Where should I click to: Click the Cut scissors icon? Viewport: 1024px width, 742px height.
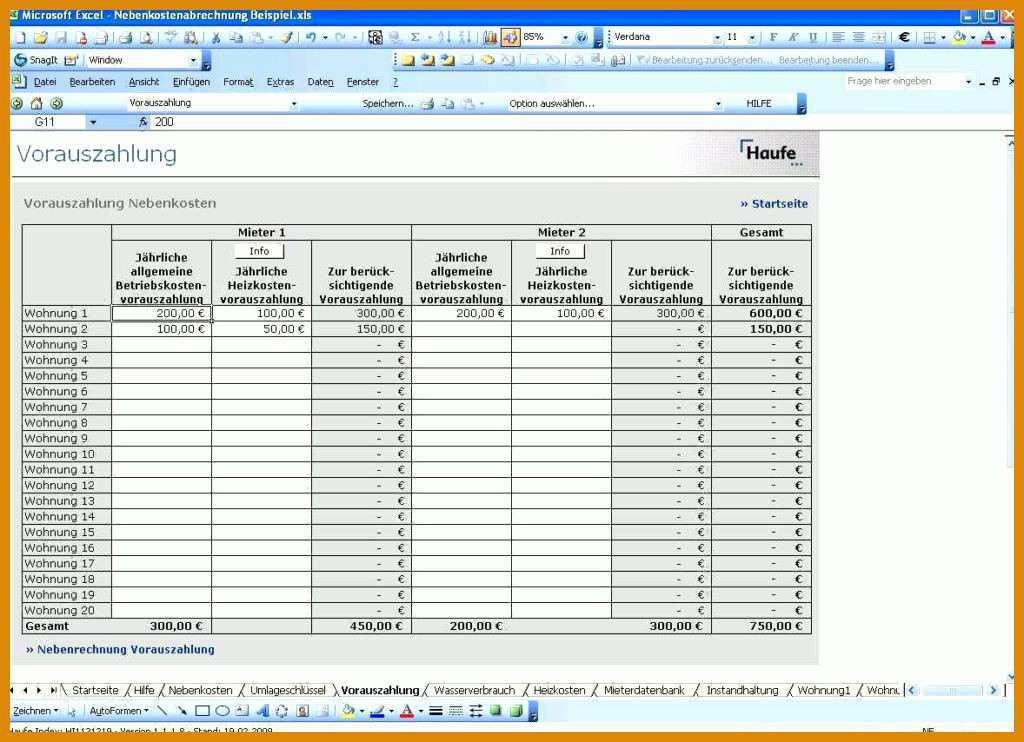click(216, 37)
